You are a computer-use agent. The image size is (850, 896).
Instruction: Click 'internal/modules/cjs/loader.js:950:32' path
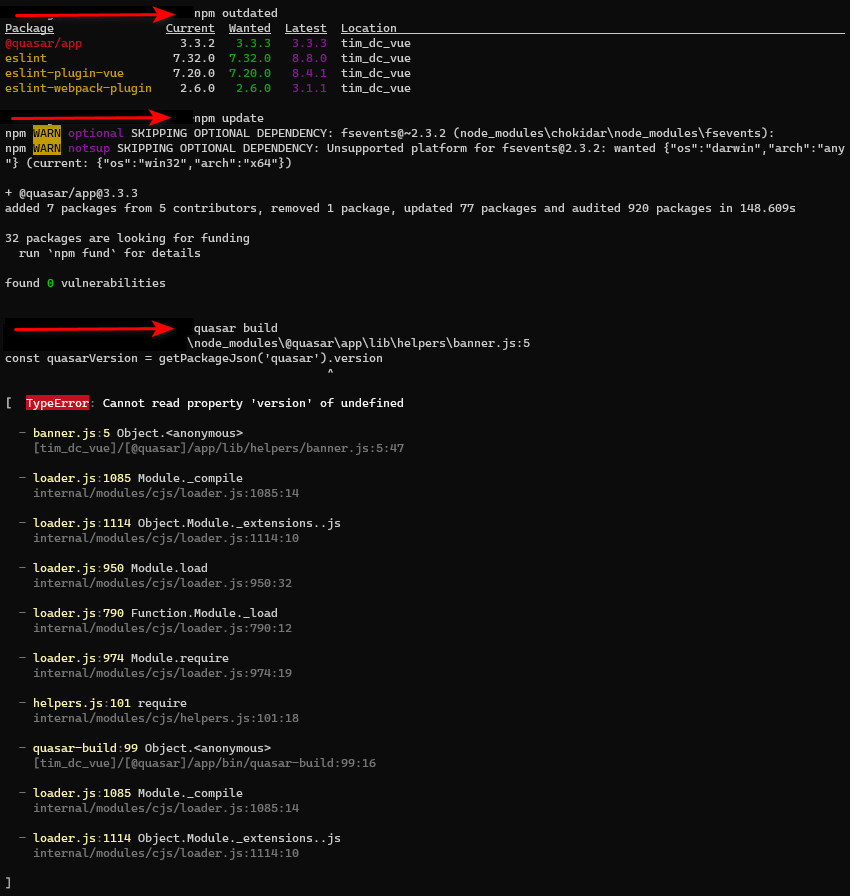(162, 583)
